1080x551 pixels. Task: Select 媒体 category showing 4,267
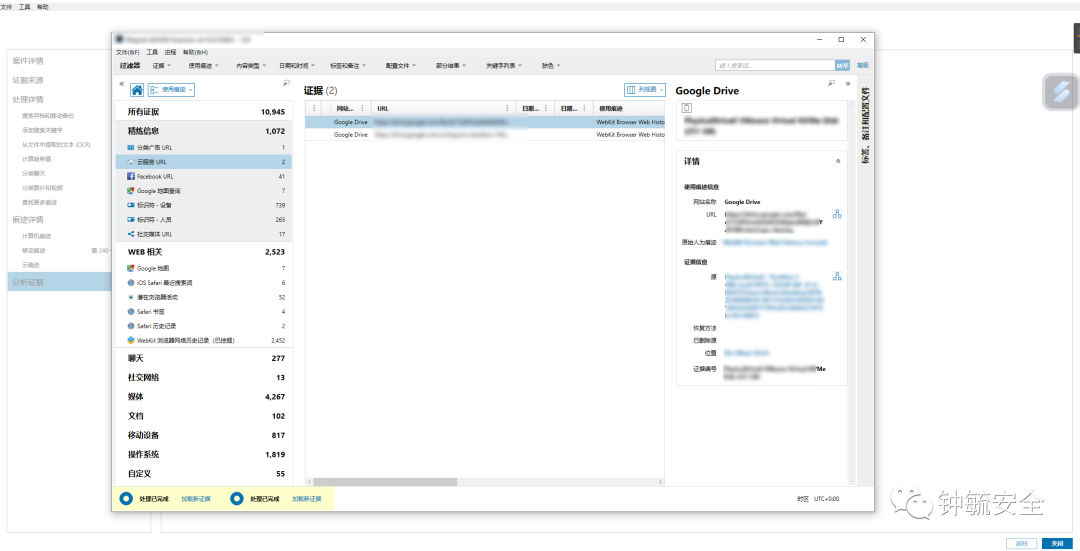(205, 397)
